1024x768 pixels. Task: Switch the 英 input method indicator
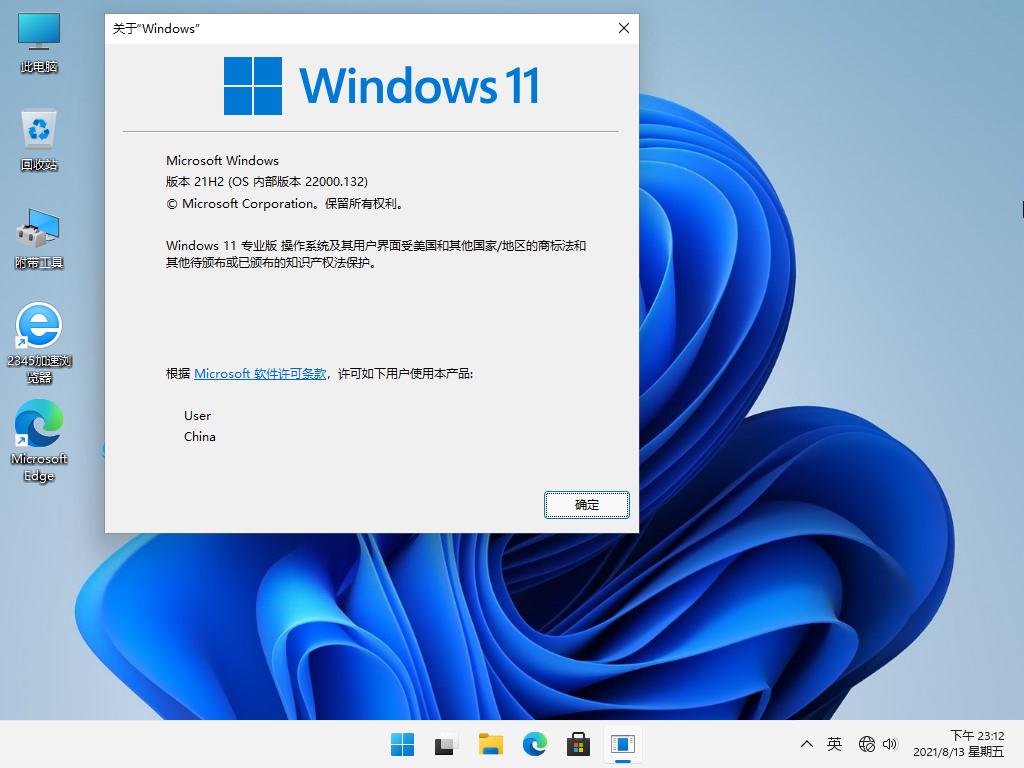click(835, 744)
